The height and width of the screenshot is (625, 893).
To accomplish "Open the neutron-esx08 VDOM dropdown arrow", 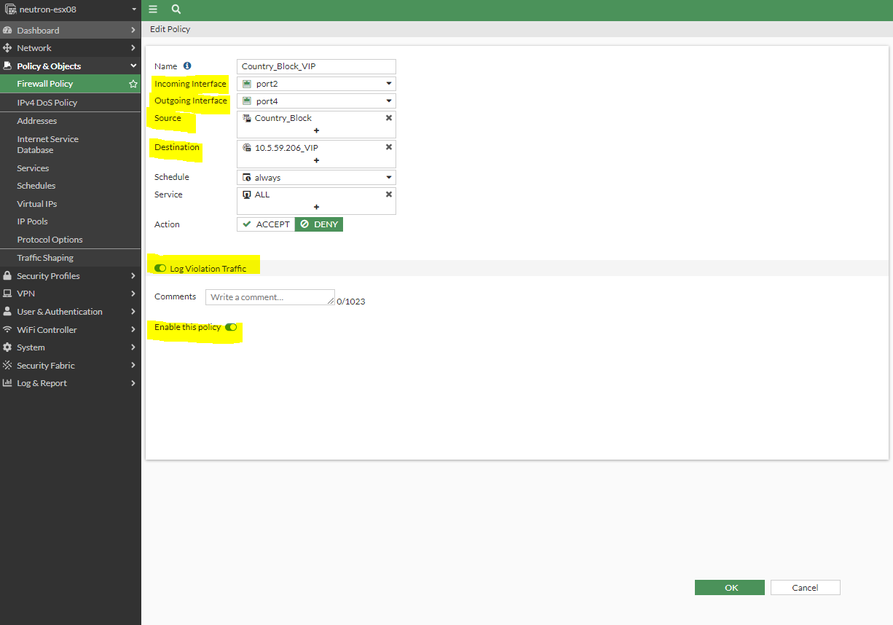I will click(134, 9).
